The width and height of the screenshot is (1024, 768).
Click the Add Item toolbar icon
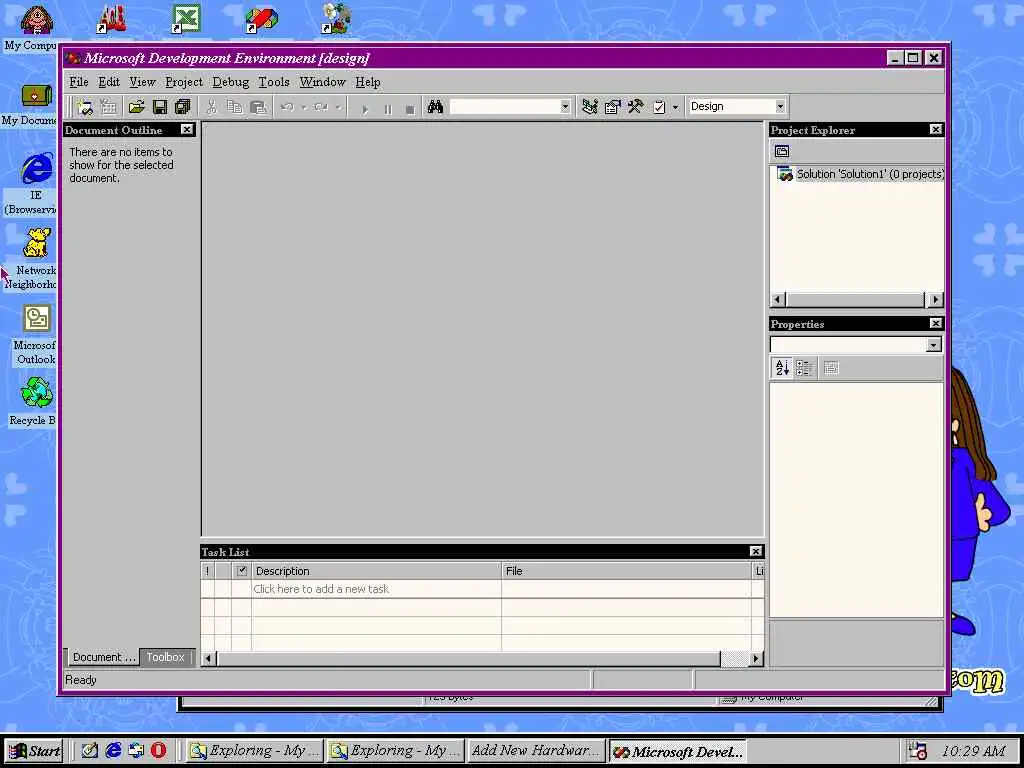point(108,107)
